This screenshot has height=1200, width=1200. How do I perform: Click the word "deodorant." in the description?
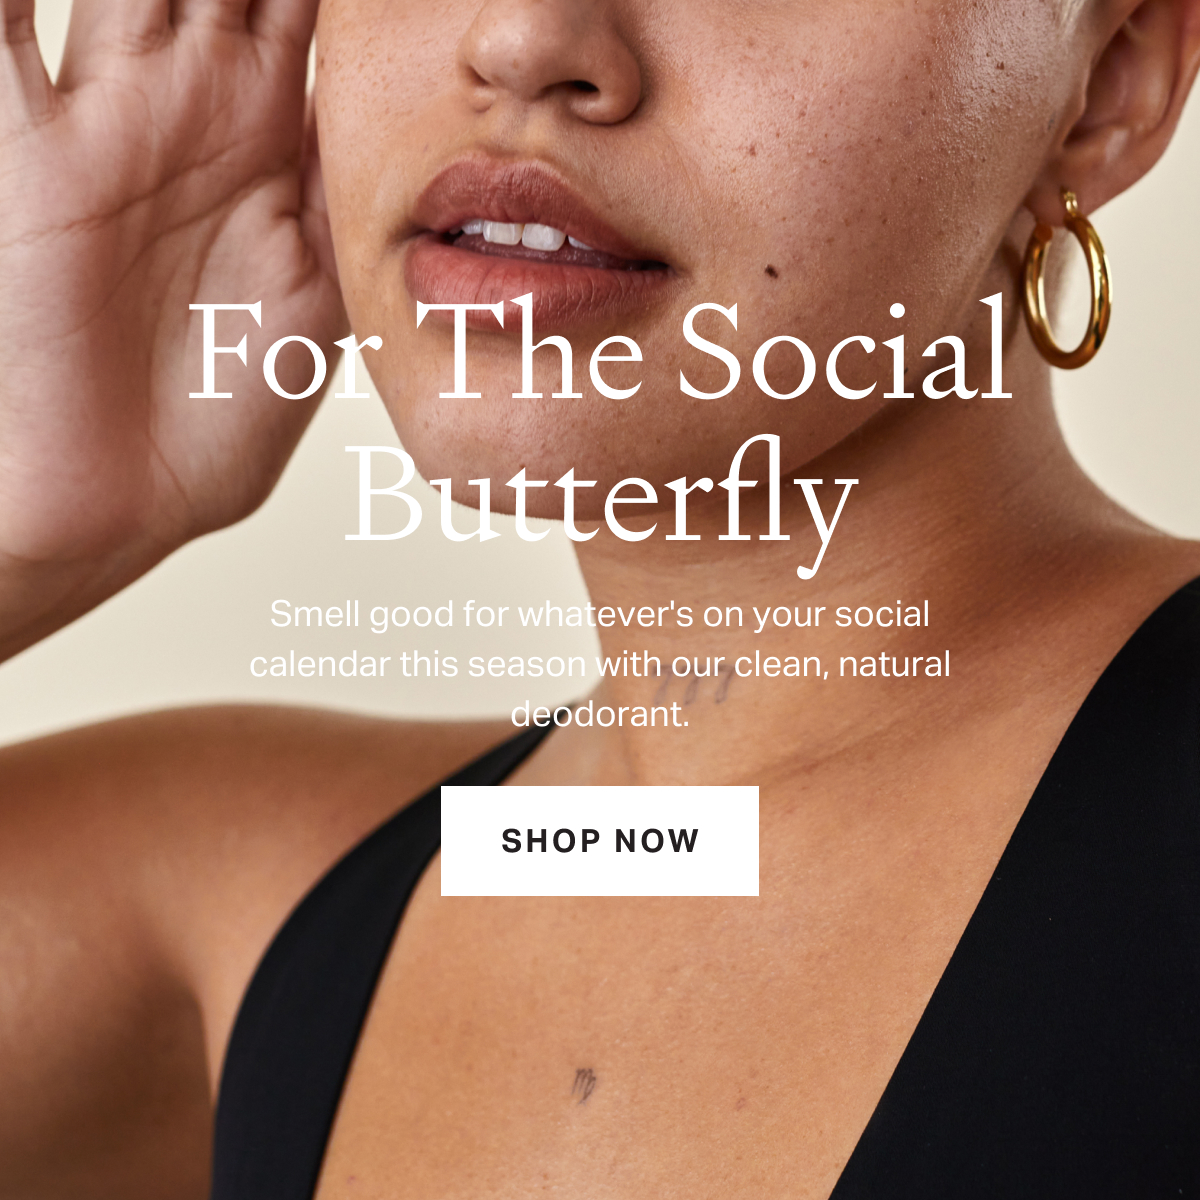pyautogui.click(x=600, y=713)
